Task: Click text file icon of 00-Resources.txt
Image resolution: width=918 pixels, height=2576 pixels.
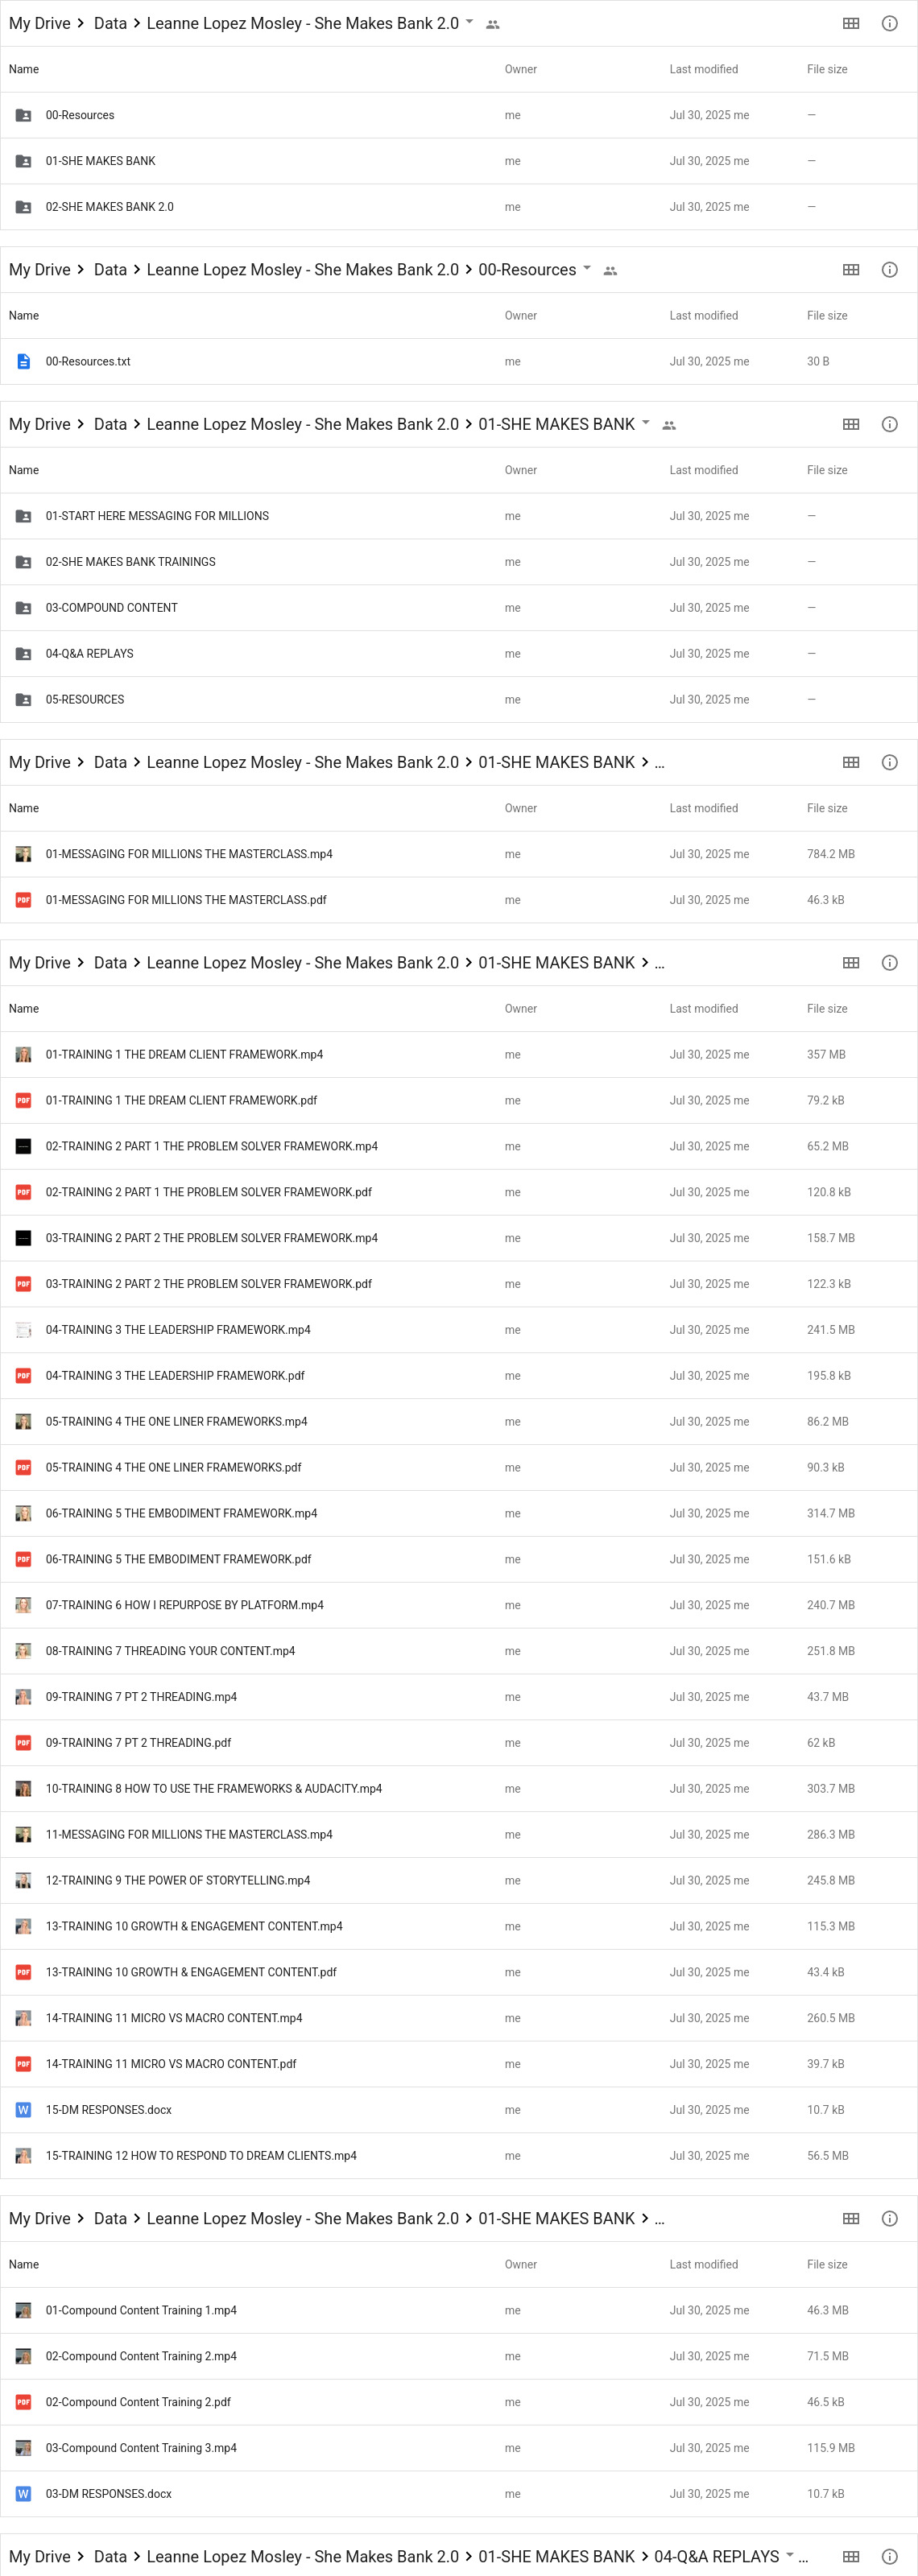Action: (x=23, y=362)
